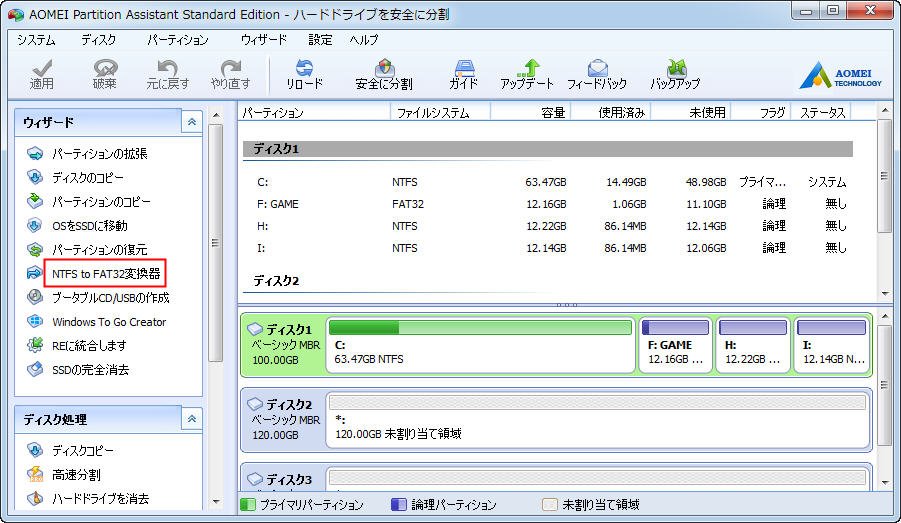Select the 120.00GB 未割り当て領域 block on ディスク2
This screenshot has height=523, width=901.
pyautogui.click(x=597, y=420)
